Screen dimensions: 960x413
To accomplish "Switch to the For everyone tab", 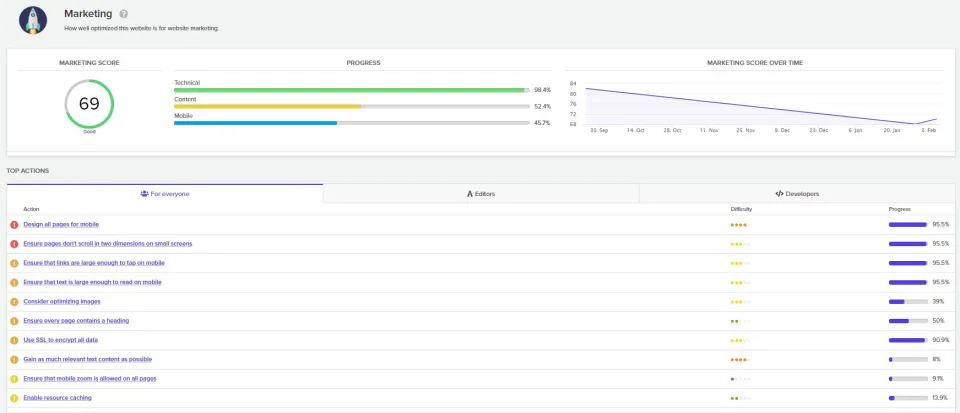I will pos(165,193).
